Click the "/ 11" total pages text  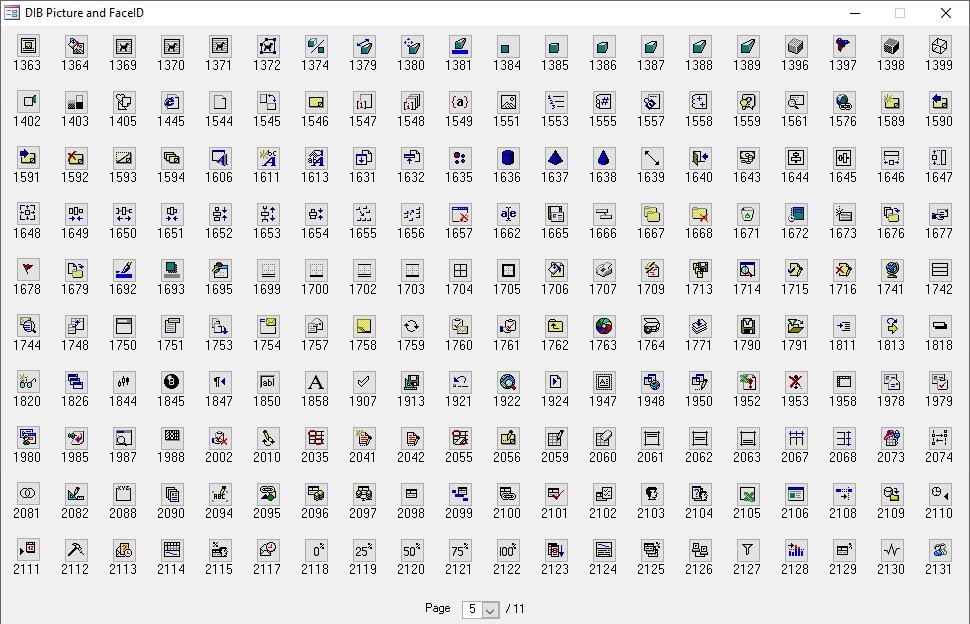click(515, 609)
